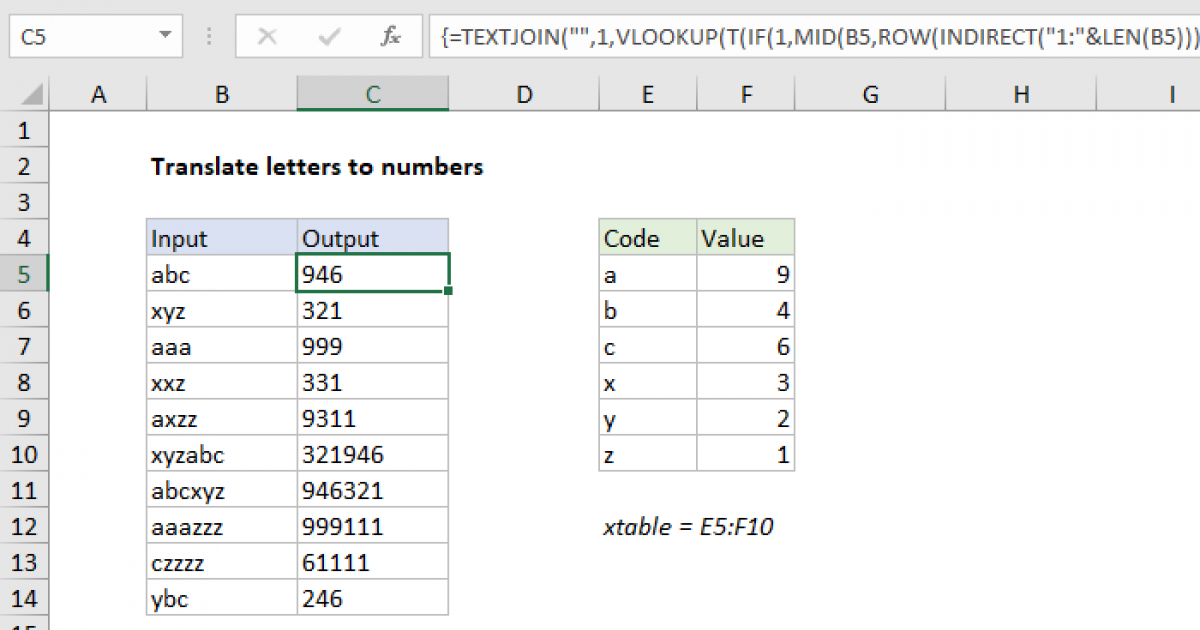Viewport: 1200px width, 630px height.
Task: Select row 5 header
Action: coord(25,274)
